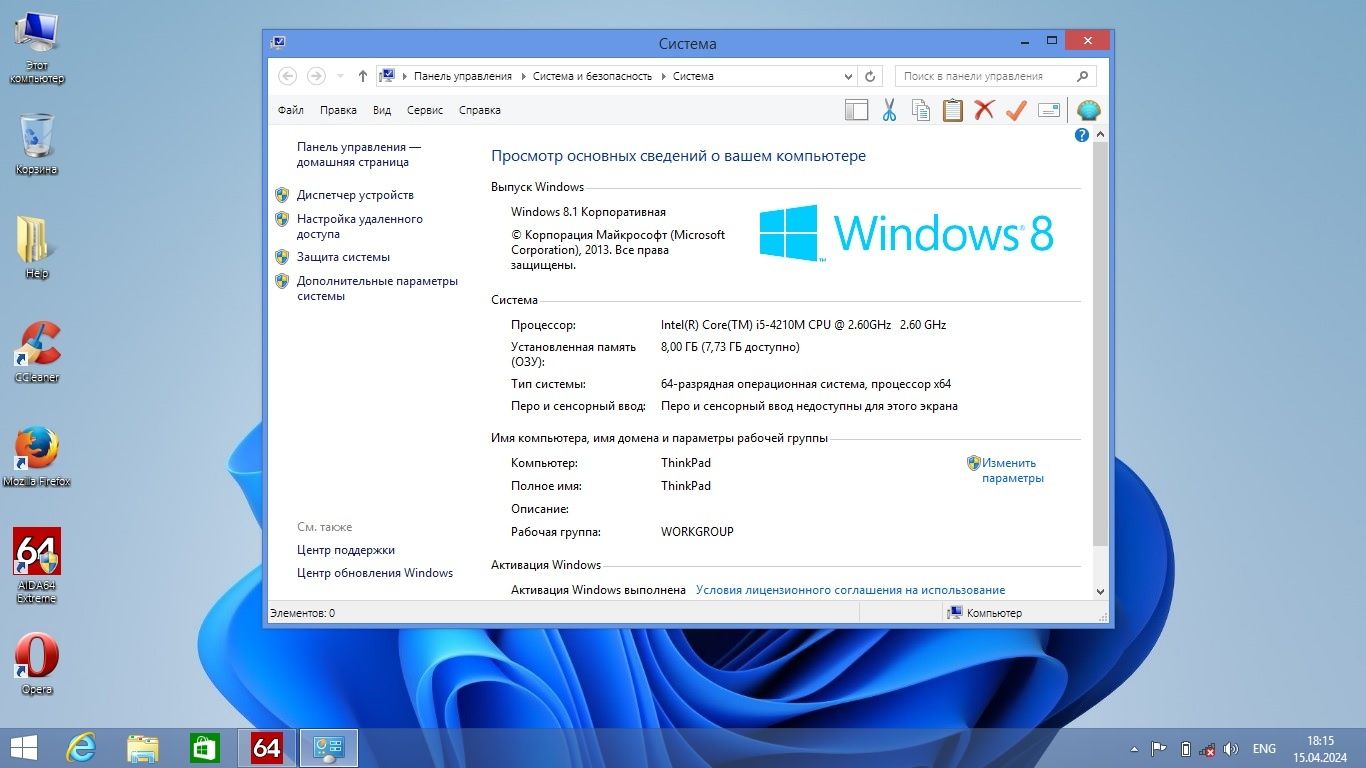Click Изменить параметры link
This screenshot has height=768, width=1366.
pos(1012,470)
